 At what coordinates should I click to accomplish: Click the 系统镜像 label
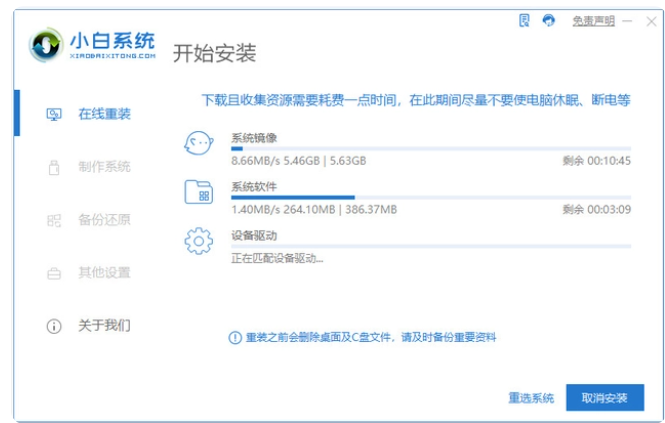[x=254, y=138]
